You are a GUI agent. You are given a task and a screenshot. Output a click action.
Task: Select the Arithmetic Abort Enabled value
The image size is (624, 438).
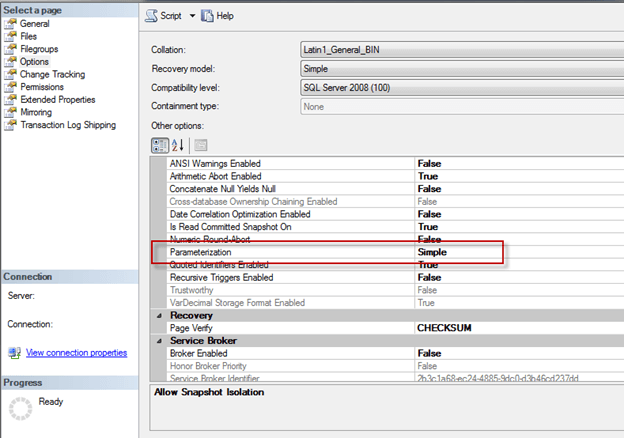click(428, 176)
